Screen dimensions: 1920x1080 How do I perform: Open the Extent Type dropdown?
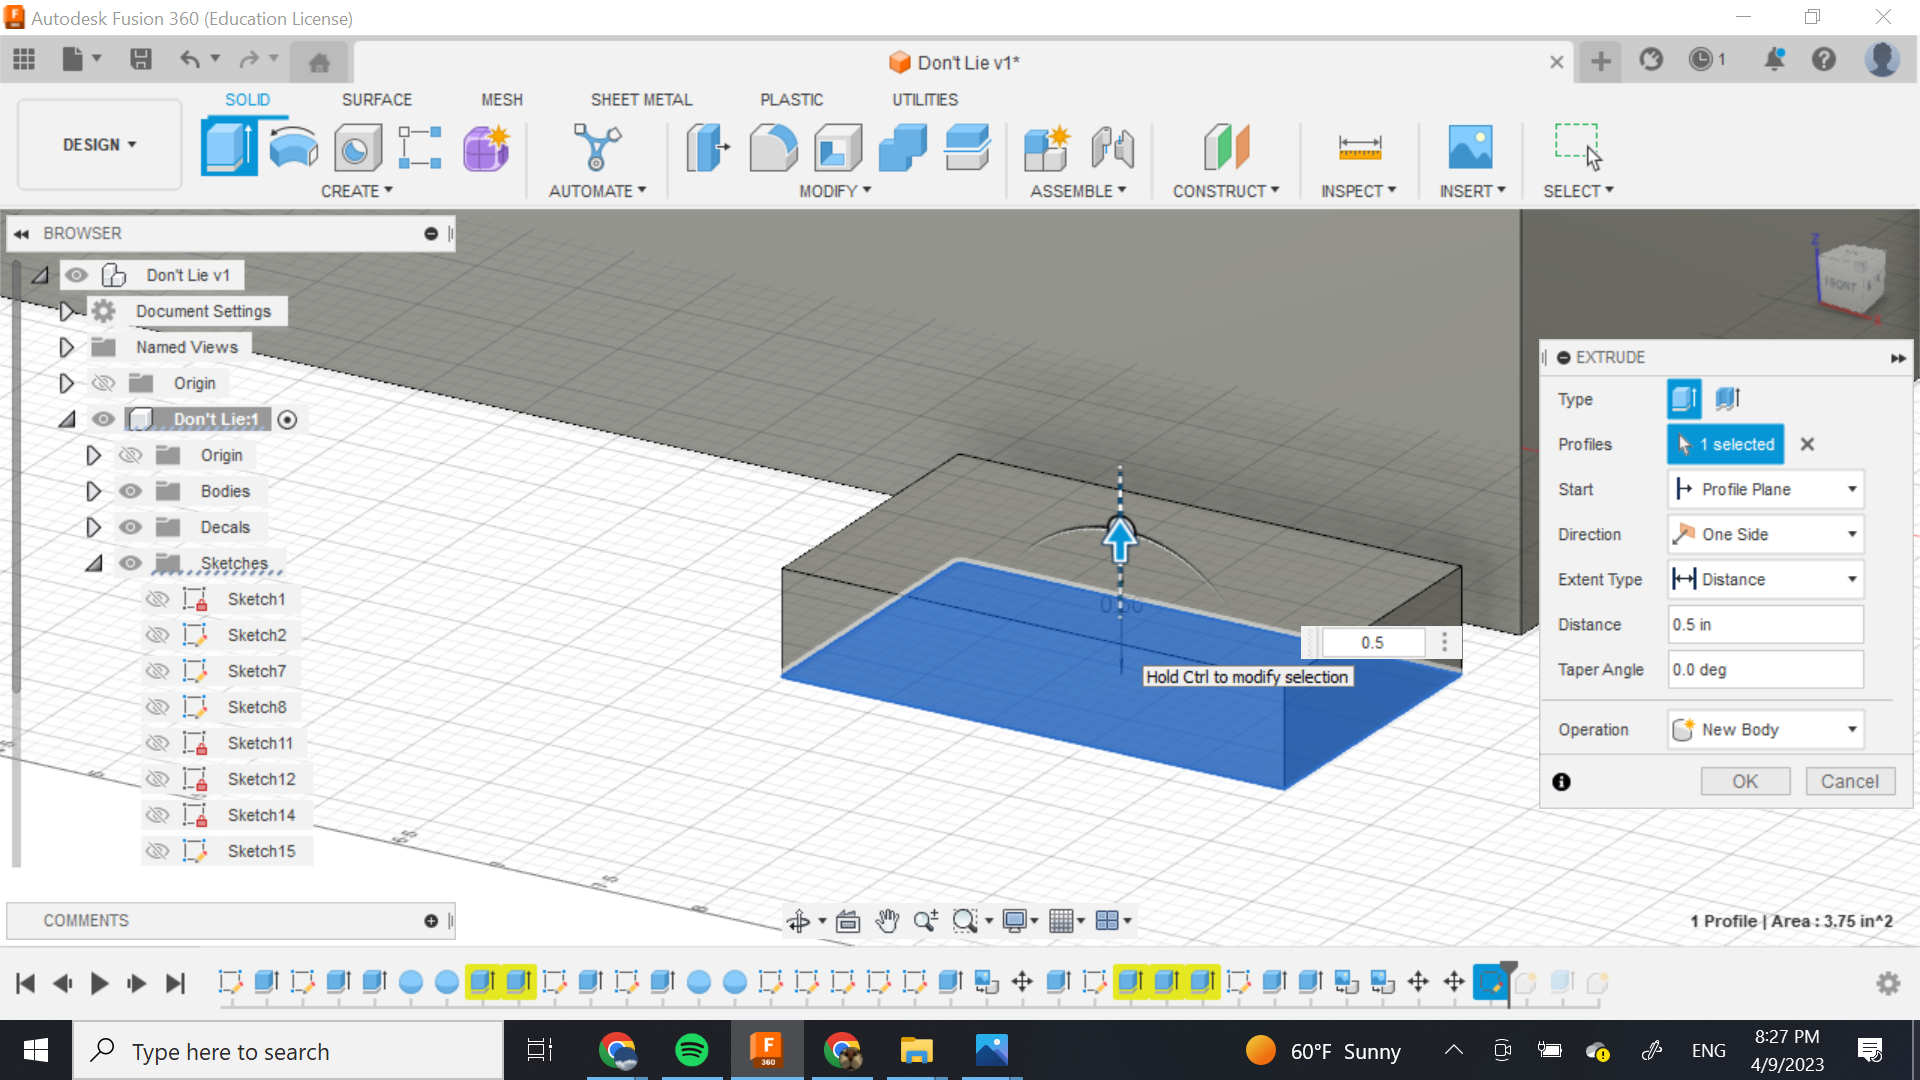coord(1765,579)
